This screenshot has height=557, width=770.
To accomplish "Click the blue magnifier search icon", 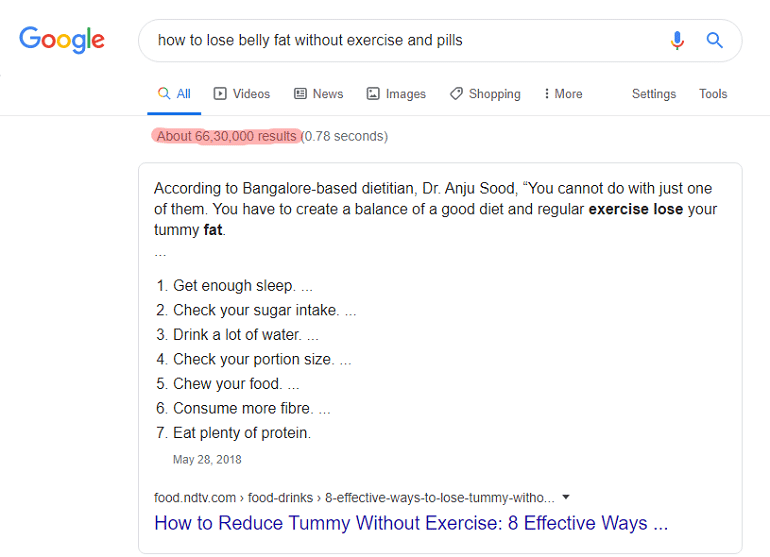I will click(x=715, y=40).
